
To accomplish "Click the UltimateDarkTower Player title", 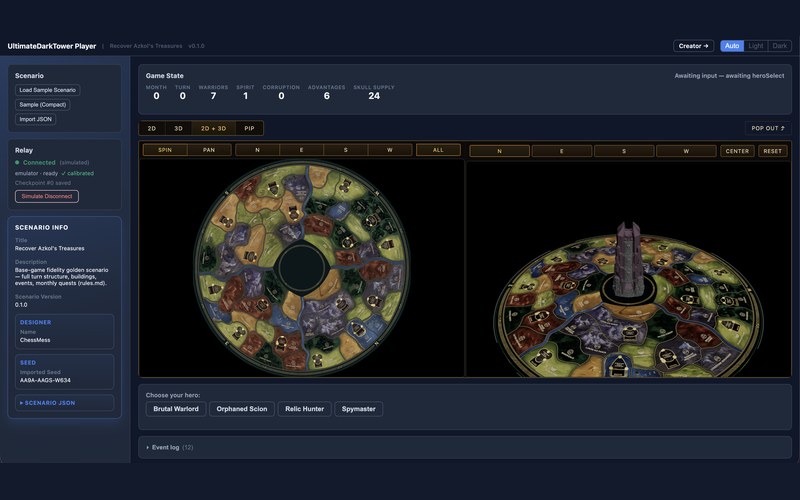I will 52,46.
